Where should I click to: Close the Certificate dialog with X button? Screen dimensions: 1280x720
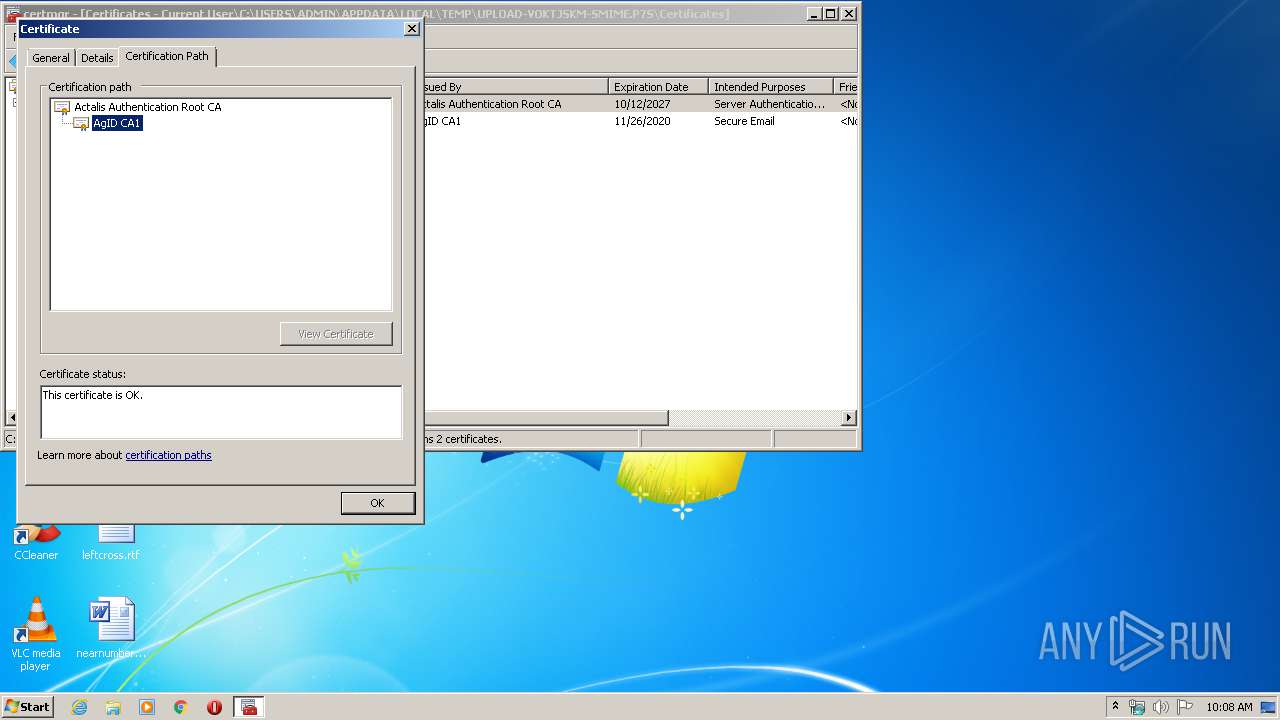[x=411, y=29]
